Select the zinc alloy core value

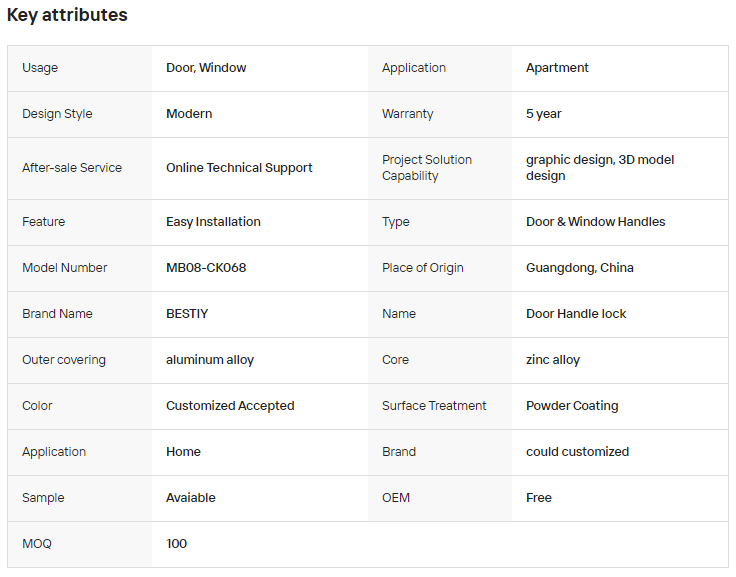point(553,360)
